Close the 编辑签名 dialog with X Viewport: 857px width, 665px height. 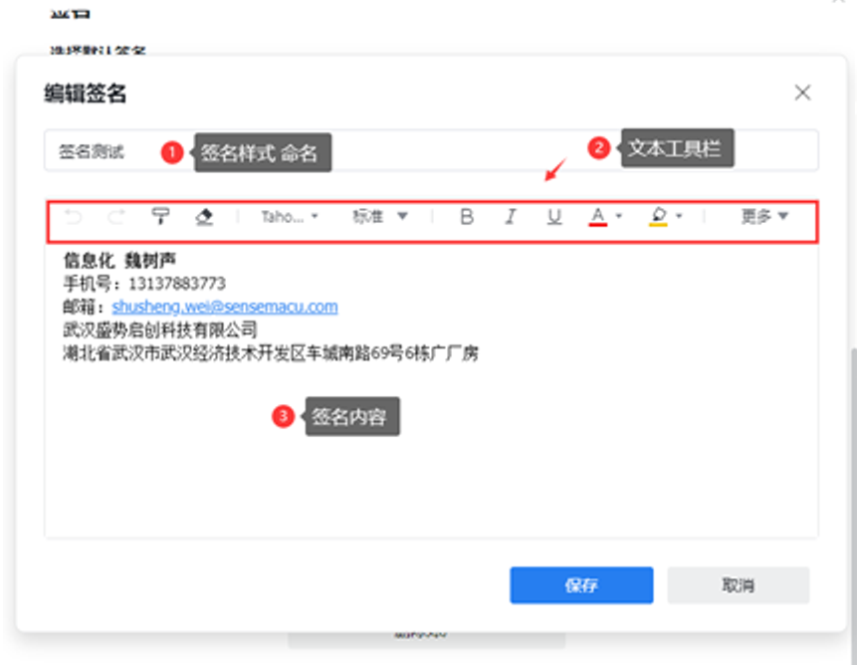coord(802,92)
